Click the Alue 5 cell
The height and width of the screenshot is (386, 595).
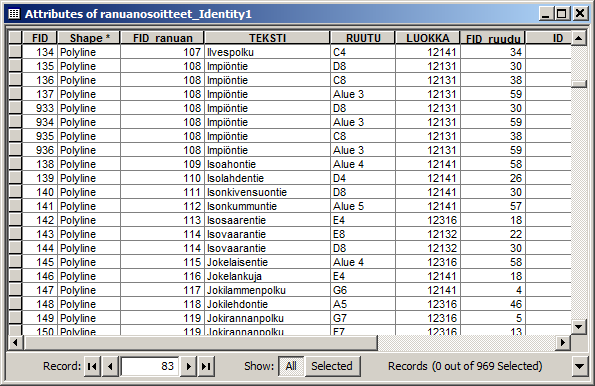pos(363,206)
